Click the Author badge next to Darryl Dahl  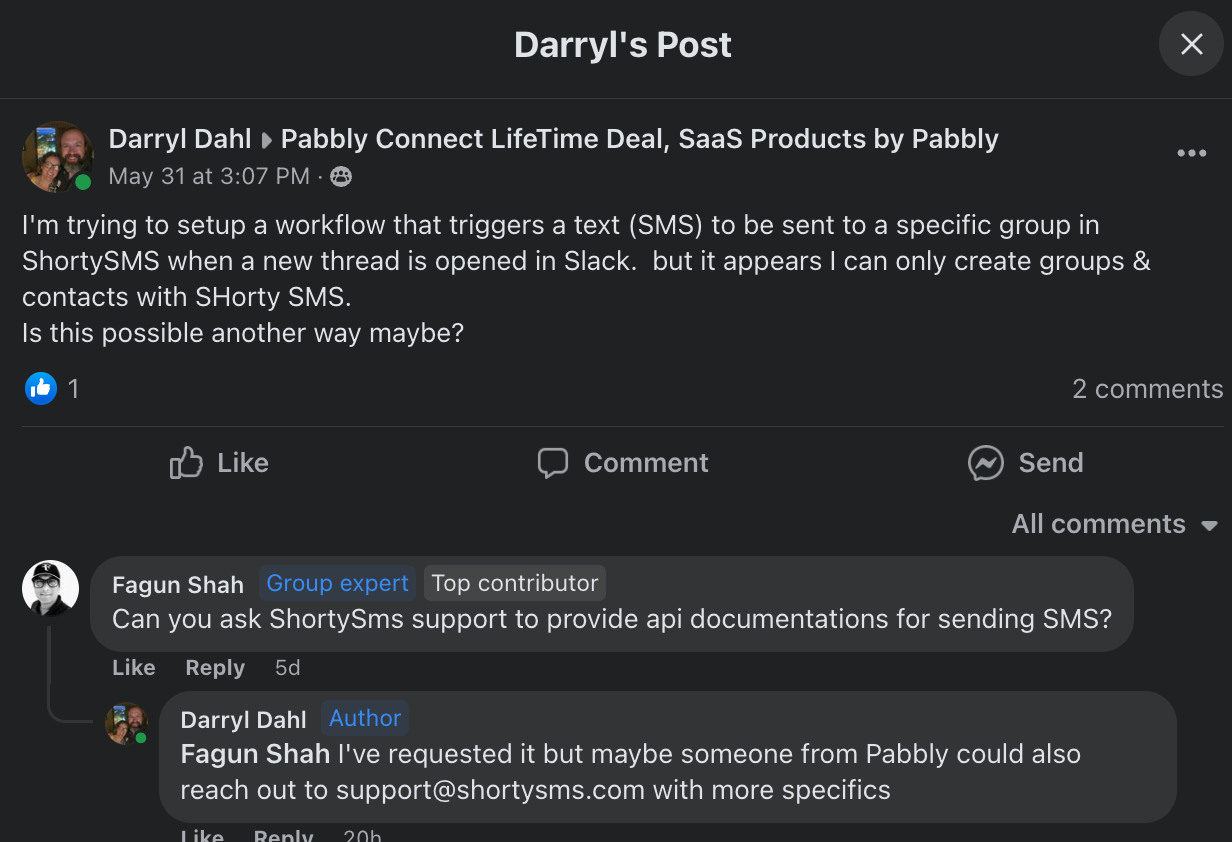click(365, 718)
